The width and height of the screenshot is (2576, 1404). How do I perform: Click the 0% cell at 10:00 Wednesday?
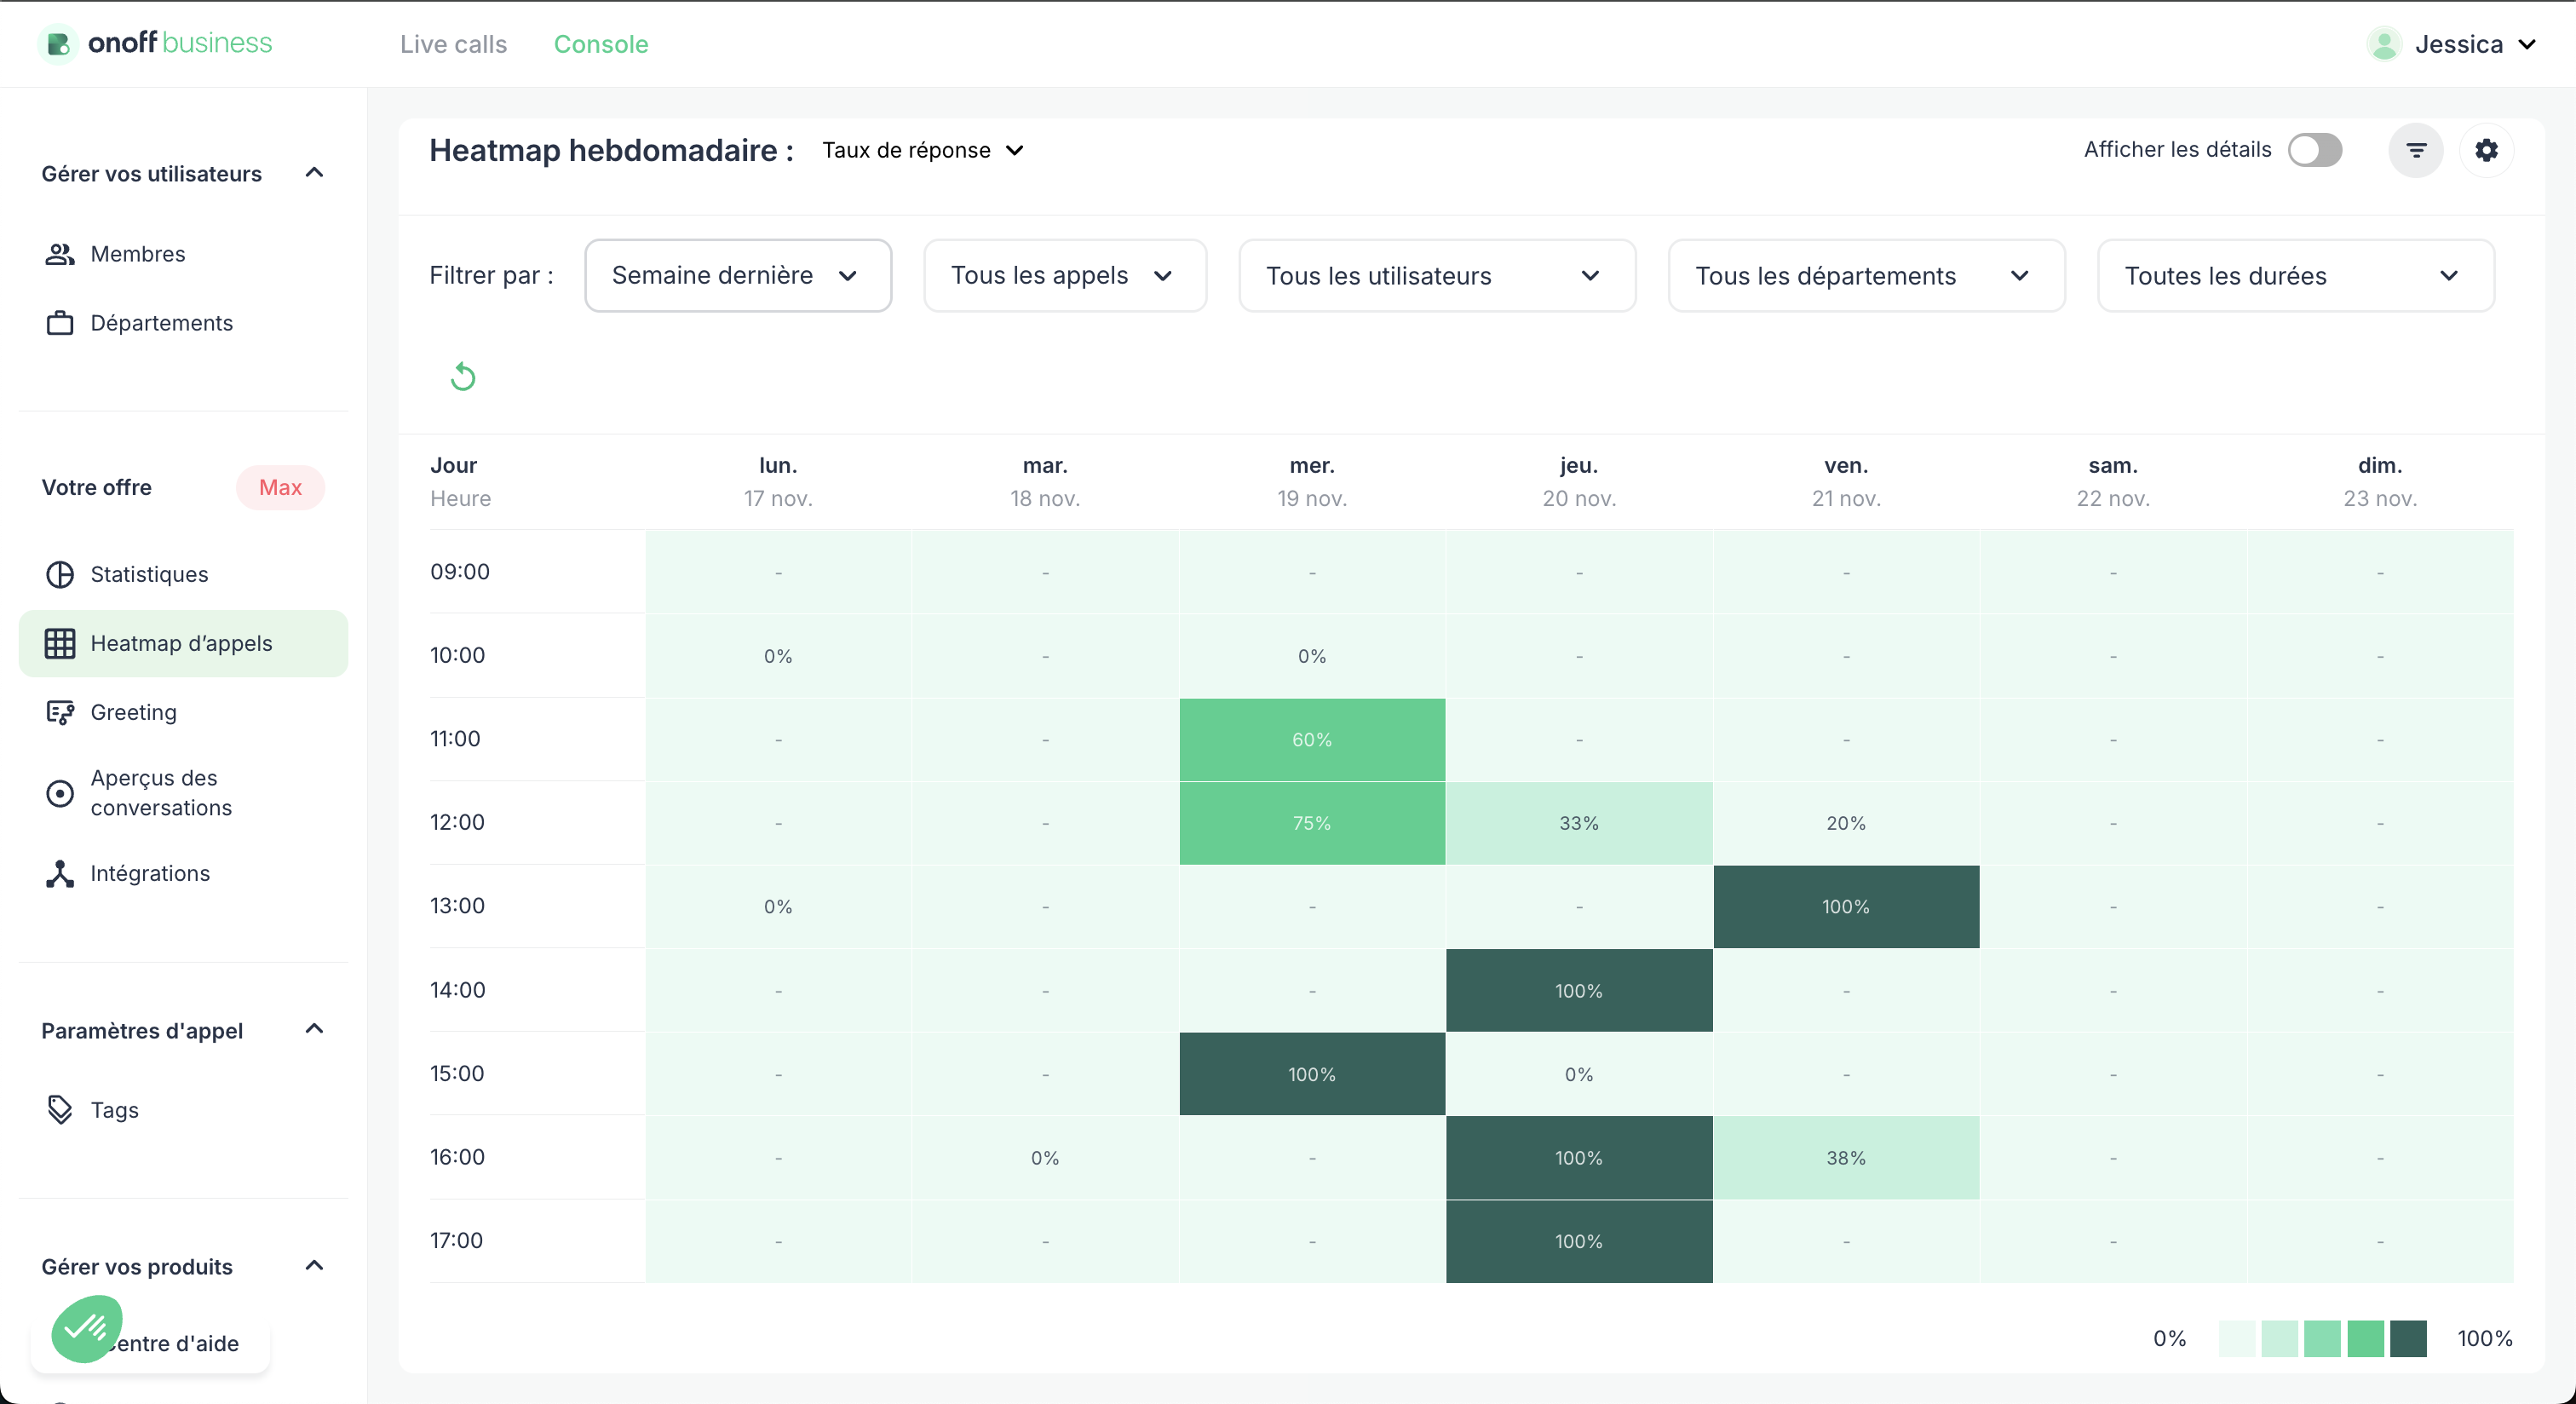[1312, 656]
